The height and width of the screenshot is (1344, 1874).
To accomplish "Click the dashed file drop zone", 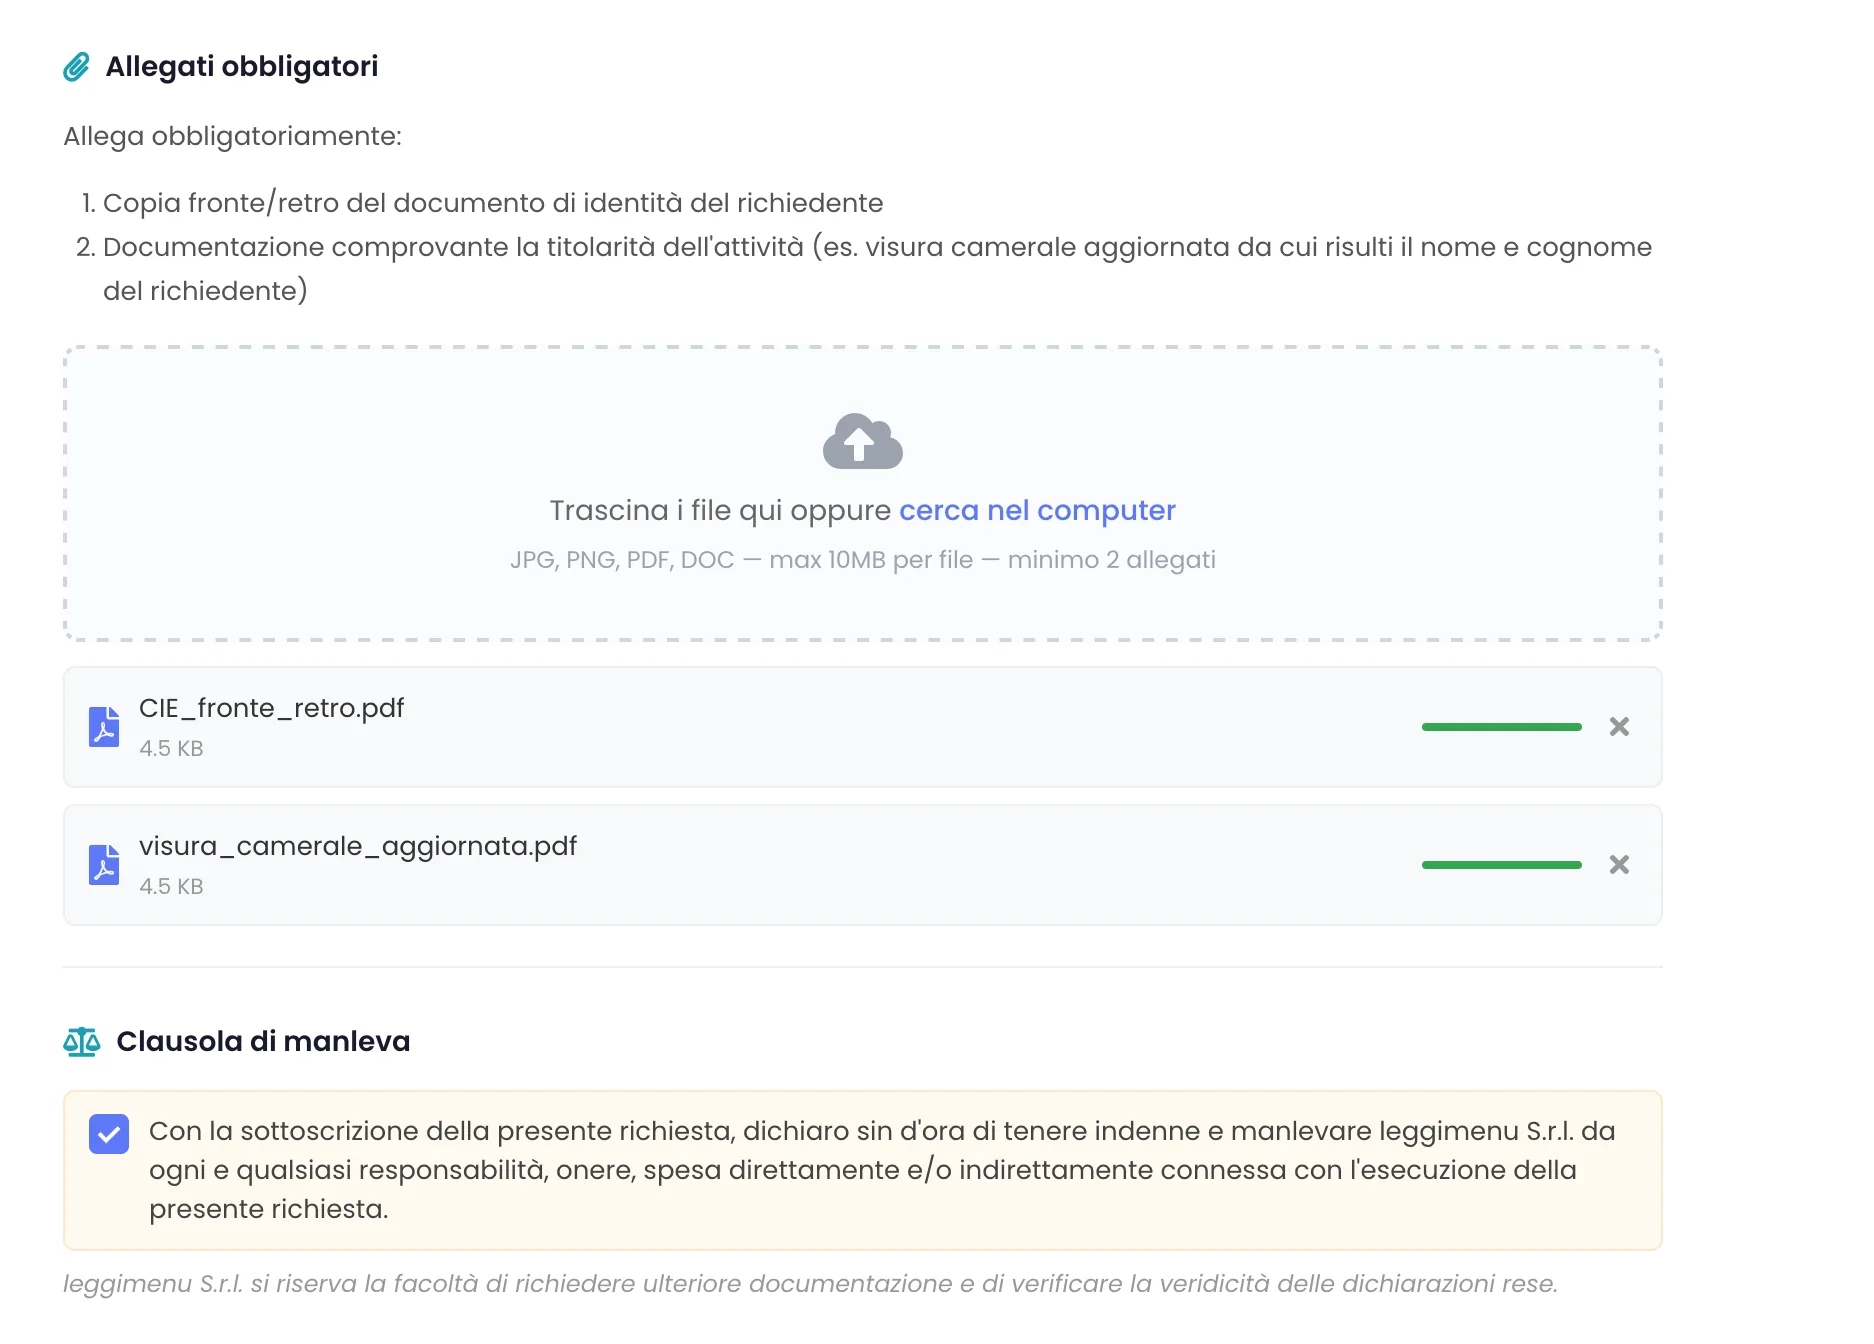I will [x=863, y=494].
